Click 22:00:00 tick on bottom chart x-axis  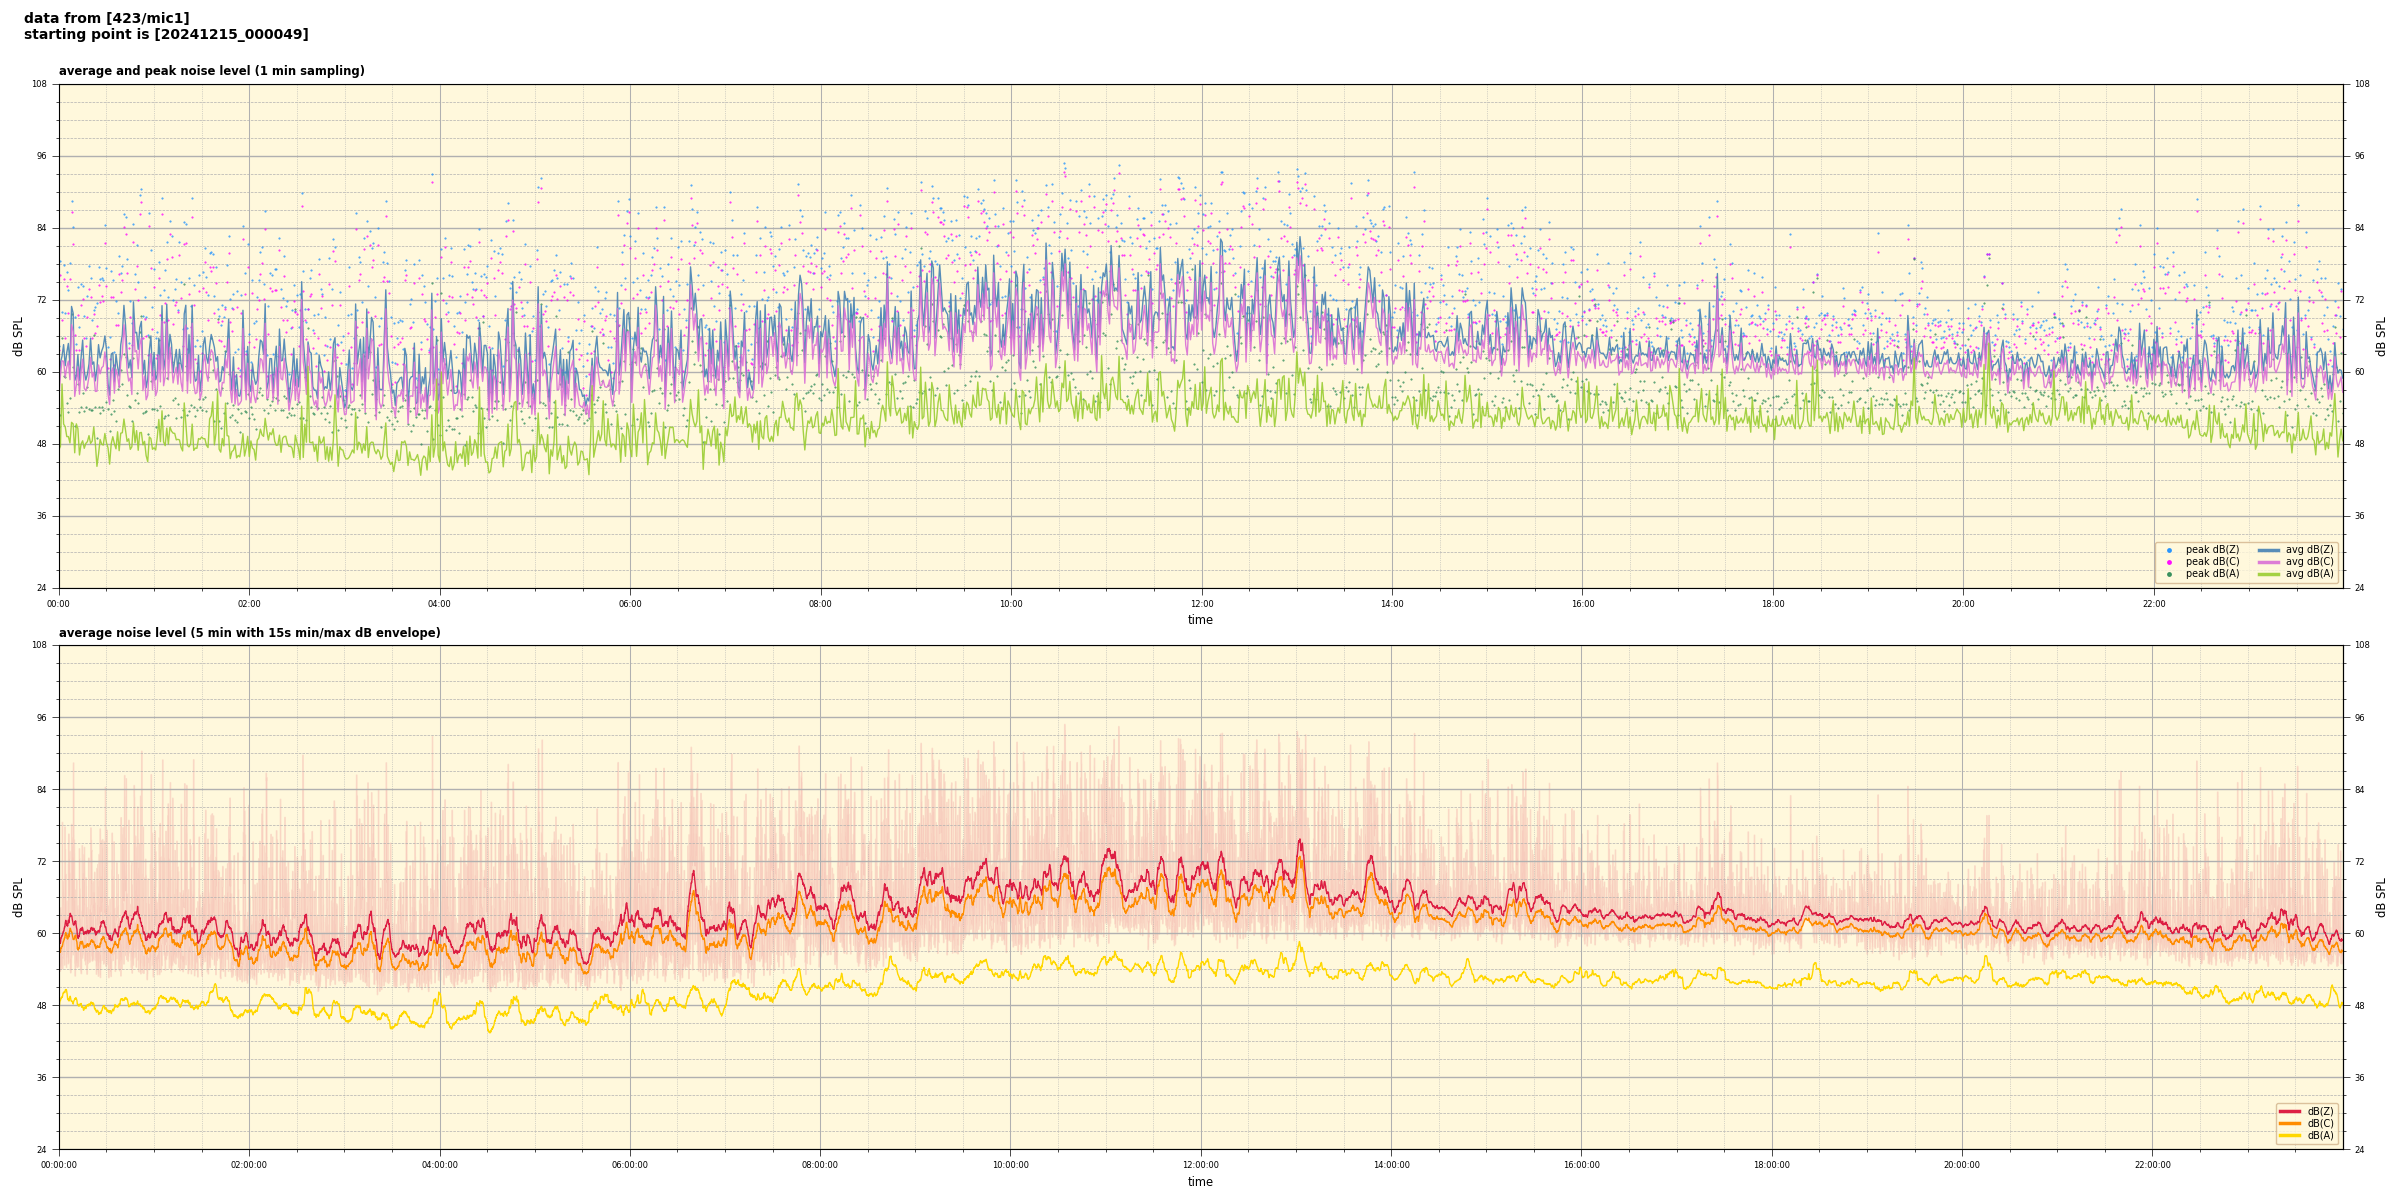point(2153,1165)
